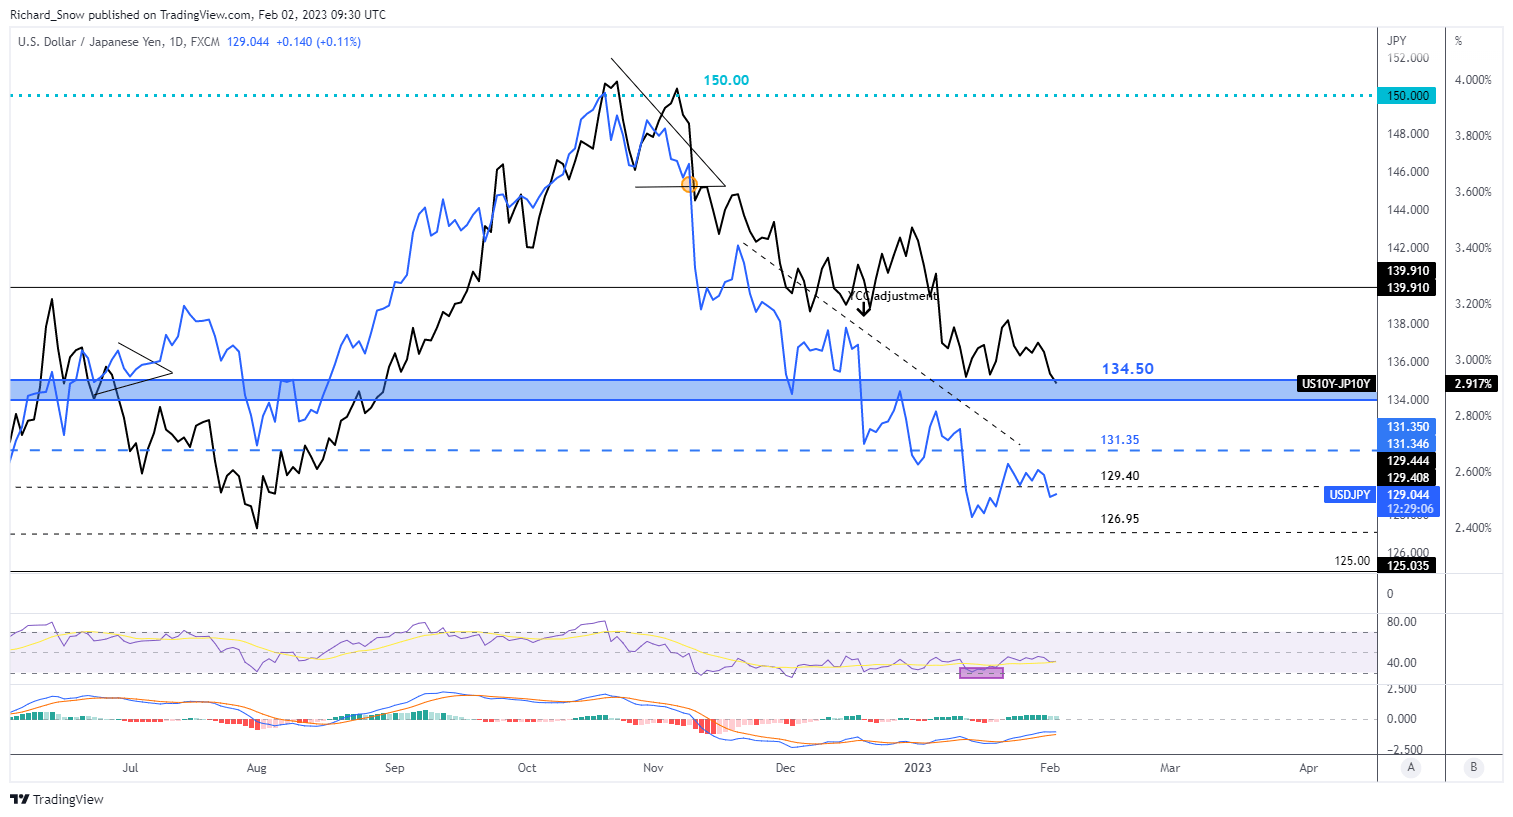Click the 129.044 current price label
This screenshot has height=817, width=1513.
1408,495
